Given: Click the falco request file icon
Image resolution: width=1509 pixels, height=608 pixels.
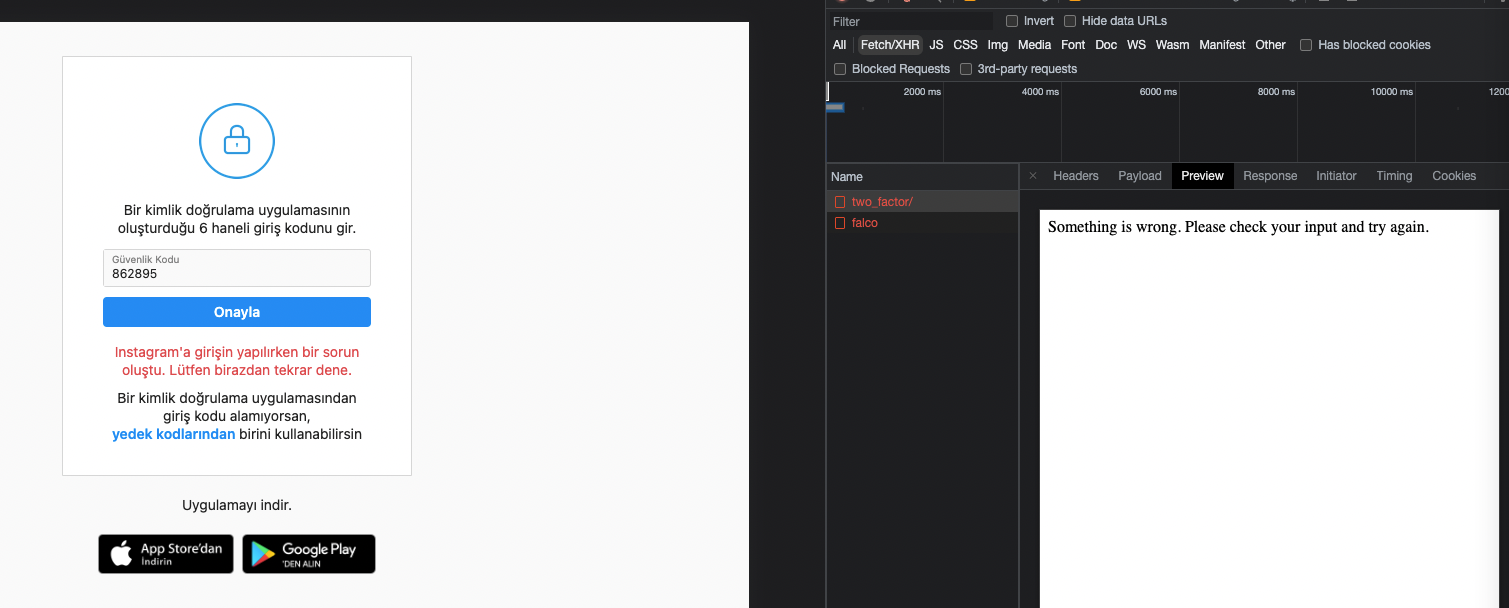Looking at the screenshot, I should tap(840, 223).
